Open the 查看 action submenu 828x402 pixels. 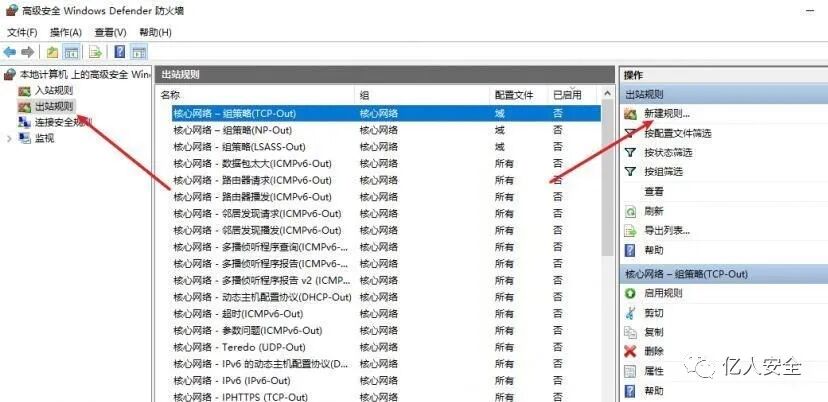coord(654,192)
